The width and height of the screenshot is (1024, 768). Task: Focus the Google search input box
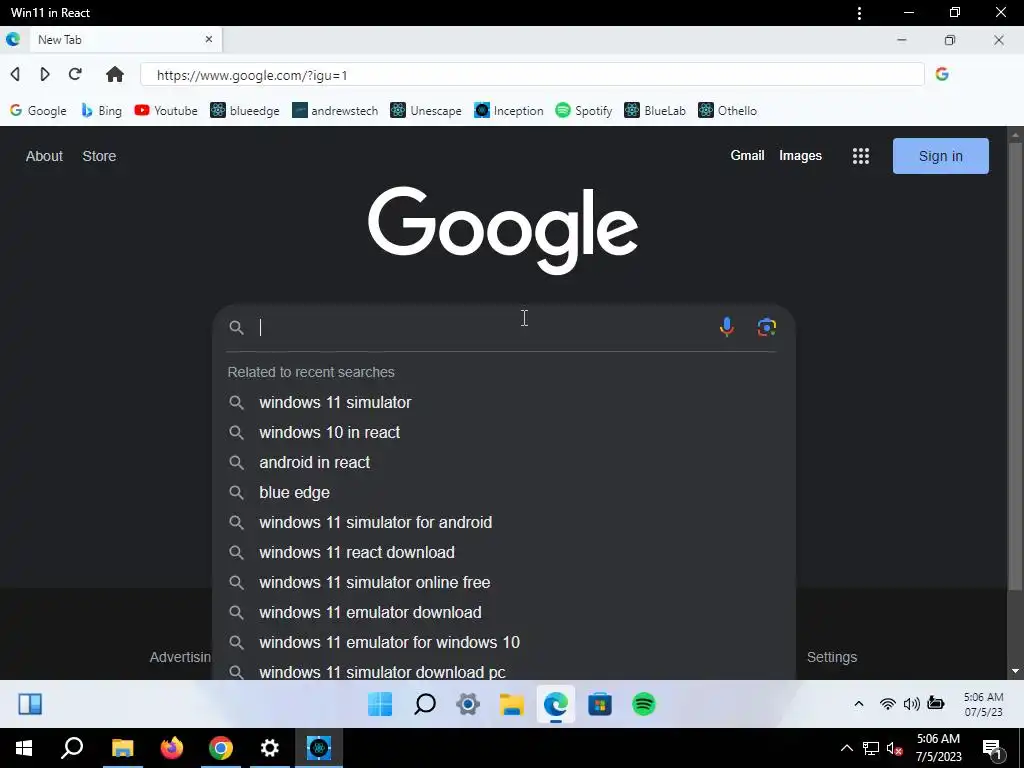click(483, 327)
